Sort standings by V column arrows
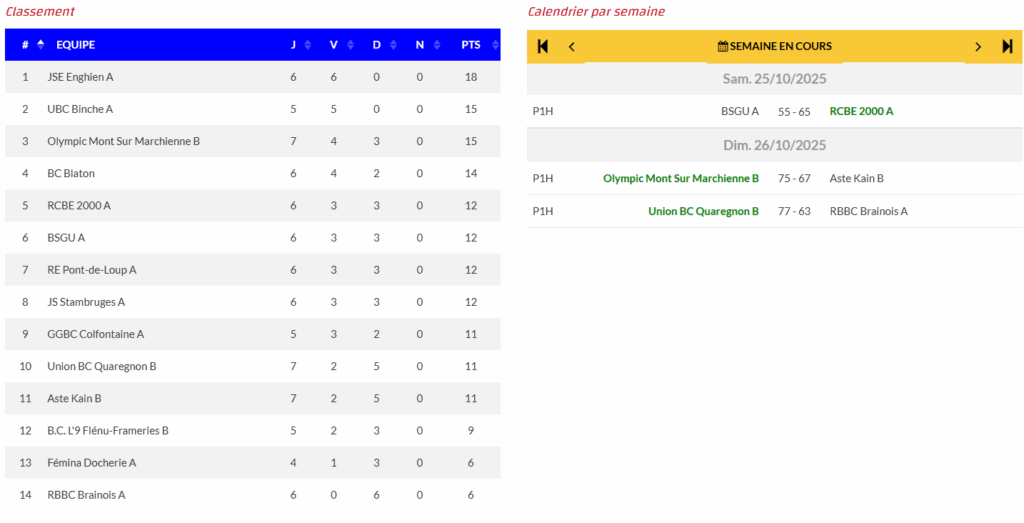This screenshot has width=1024, height=523. coord(349,44)
